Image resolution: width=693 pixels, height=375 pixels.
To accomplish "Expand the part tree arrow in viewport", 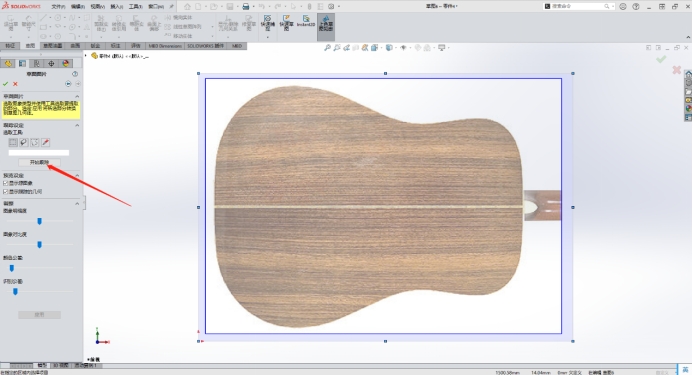I will tap(86, 56).
